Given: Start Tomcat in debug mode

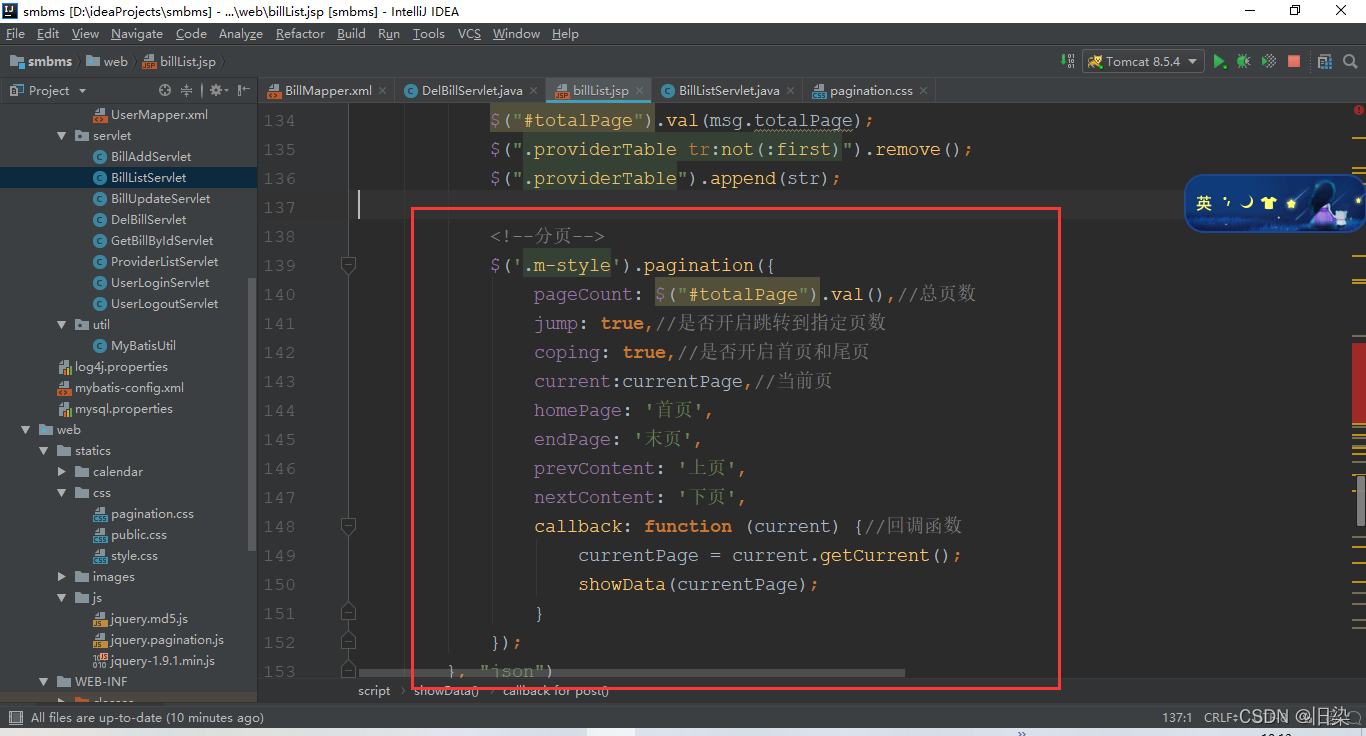Looking at the screenshot, I should (x=1243, y=61).
